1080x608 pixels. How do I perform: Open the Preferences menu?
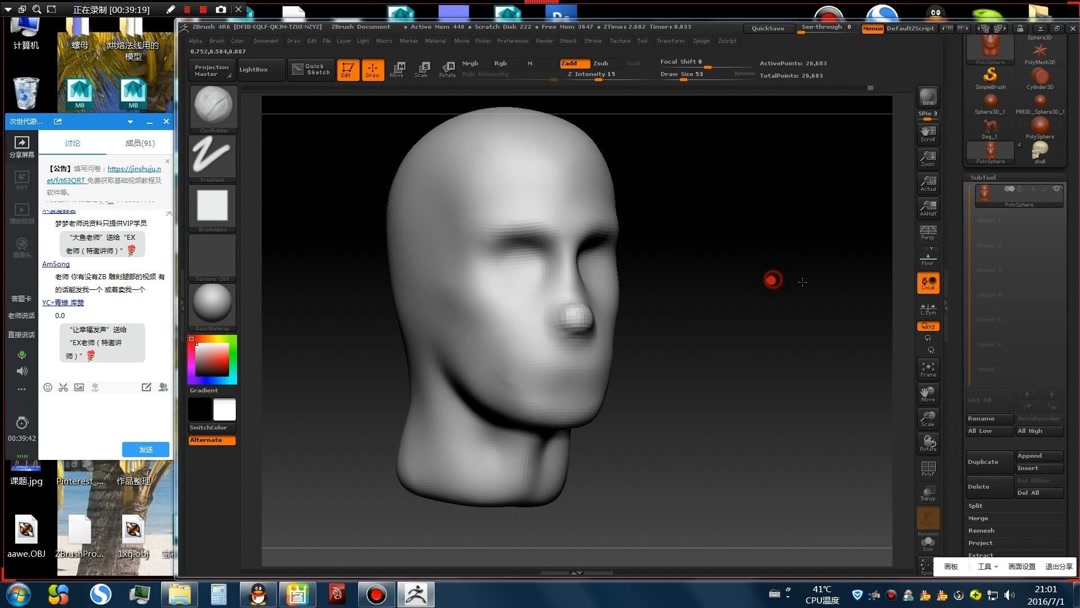[513, 41]
